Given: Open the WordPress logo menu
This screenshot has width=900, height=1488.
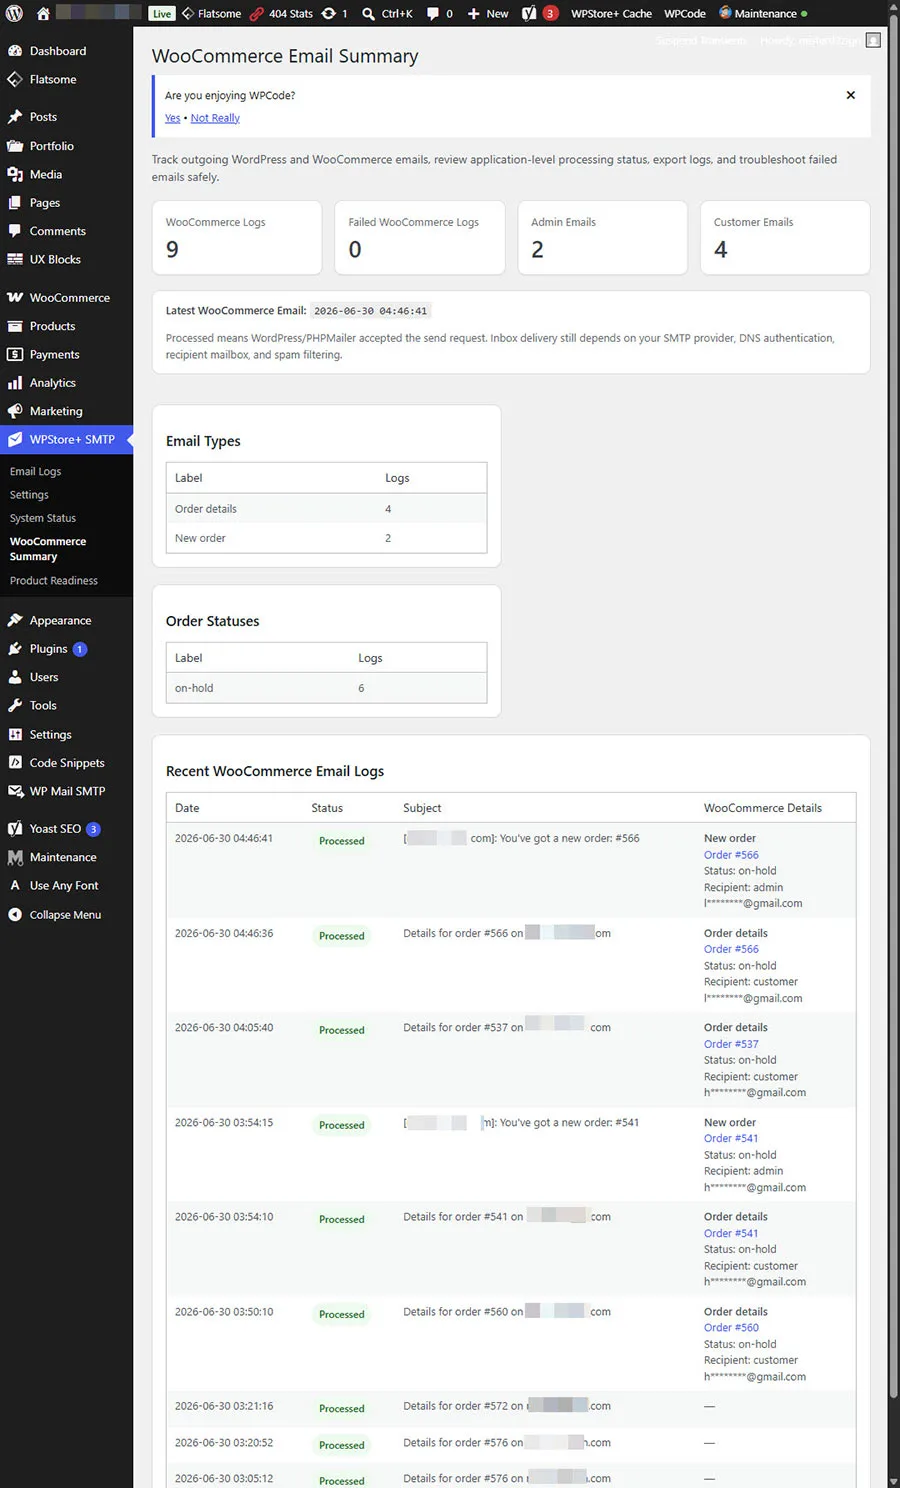Looking at the screenshot, I should pyautogui.click(x=14, y=14).
